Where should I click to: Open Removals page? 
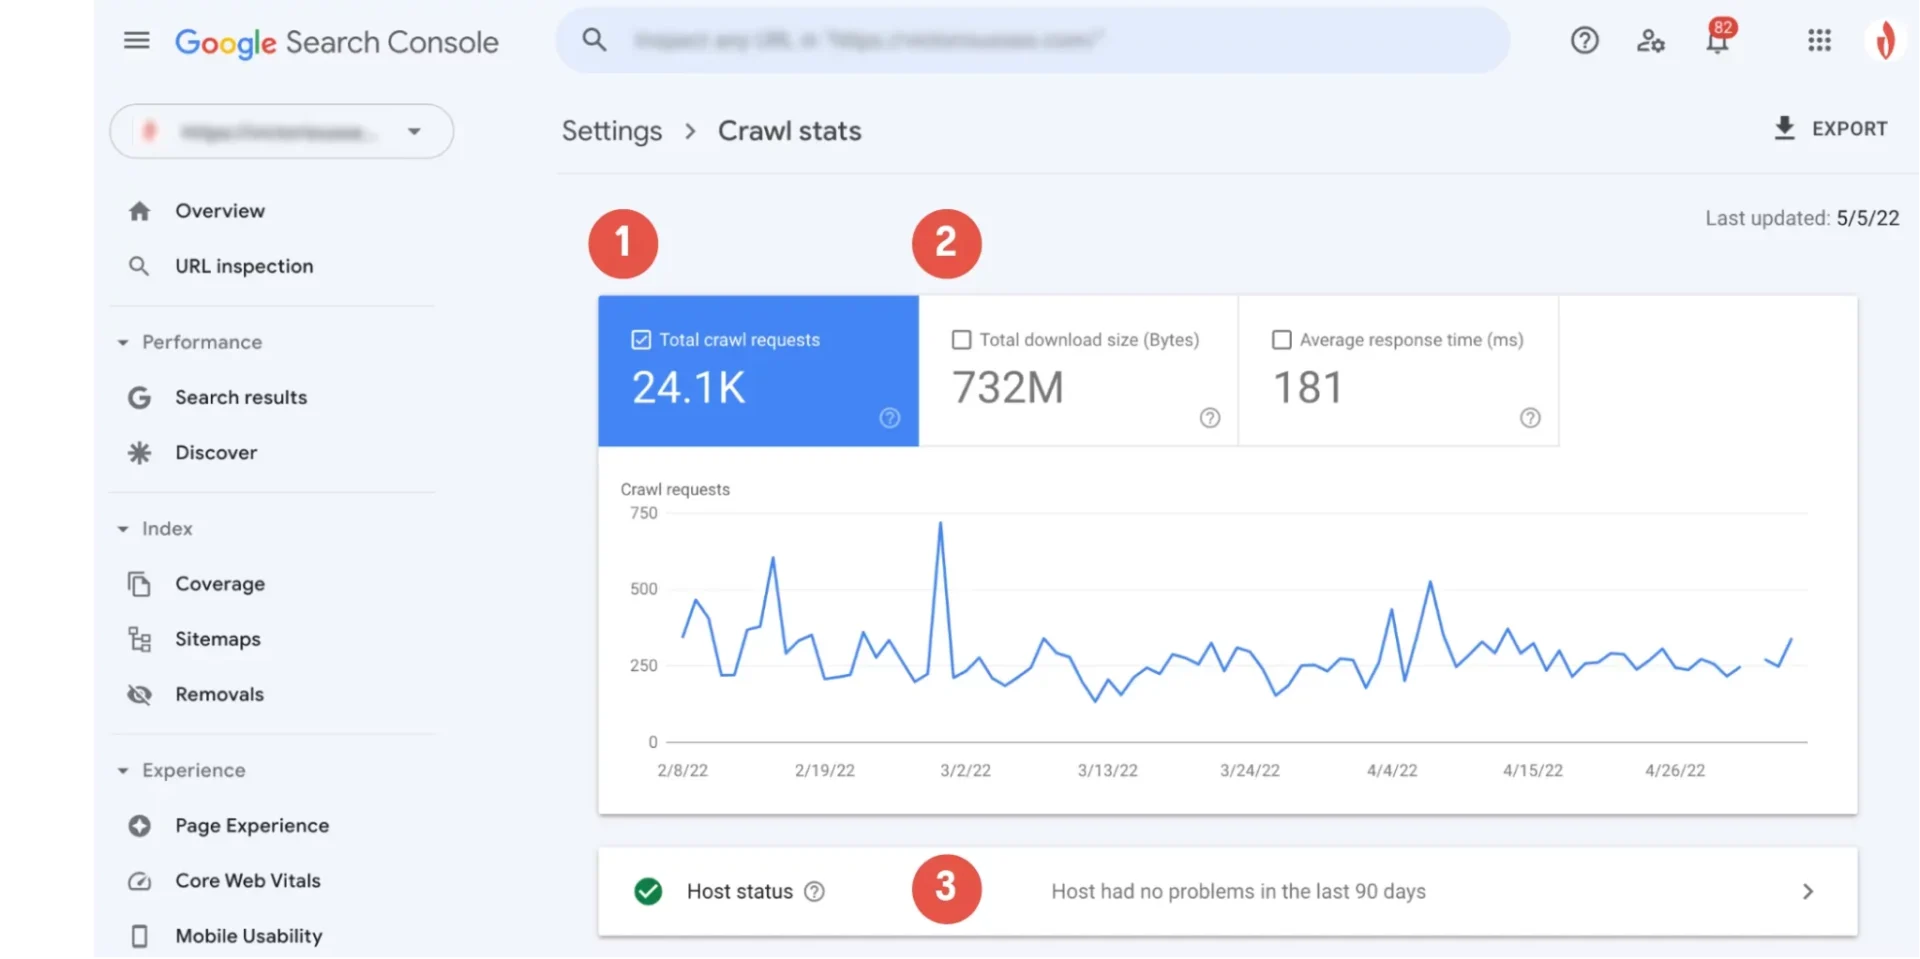pyautogui.click(x=219, y=694)
